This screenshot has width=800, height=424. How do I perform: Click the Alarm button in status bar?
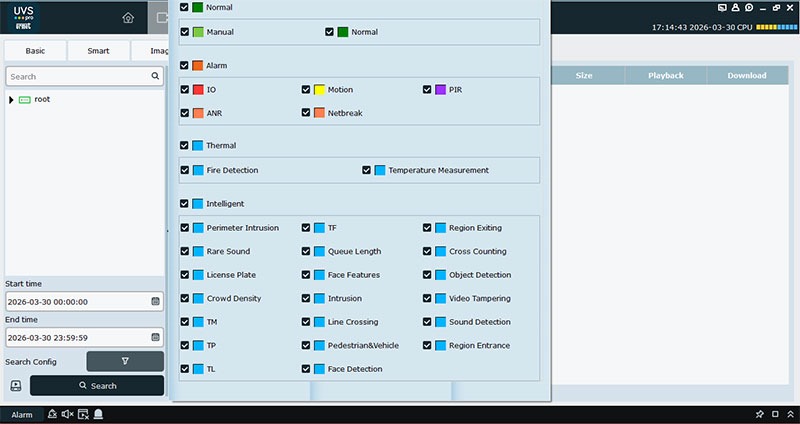click(x=22, y=414)
